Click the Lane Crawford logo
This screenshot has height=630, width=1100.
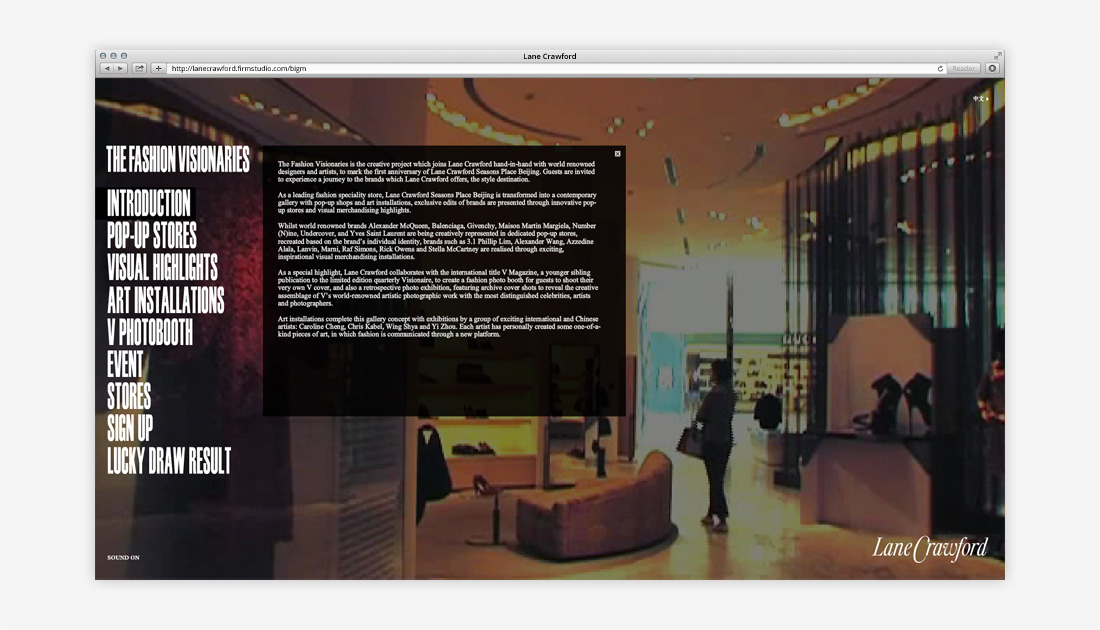click(x=930, y=548)
